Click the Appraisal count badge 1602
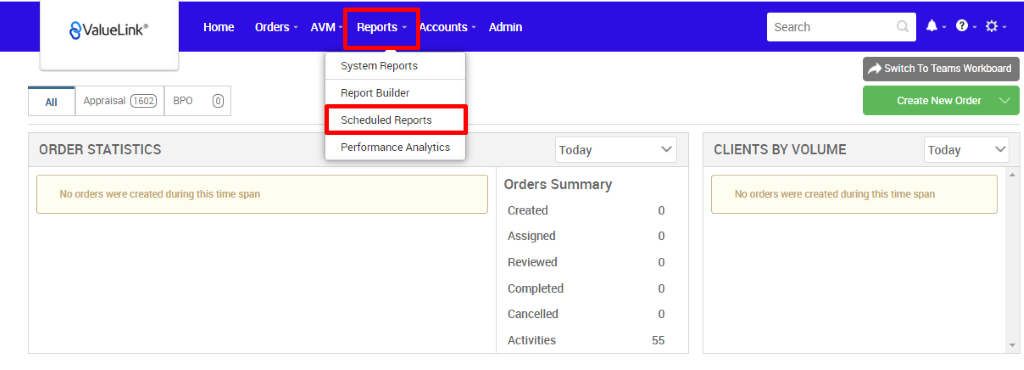The width and height of the screenshot is (1024, 370). point(143,101)
